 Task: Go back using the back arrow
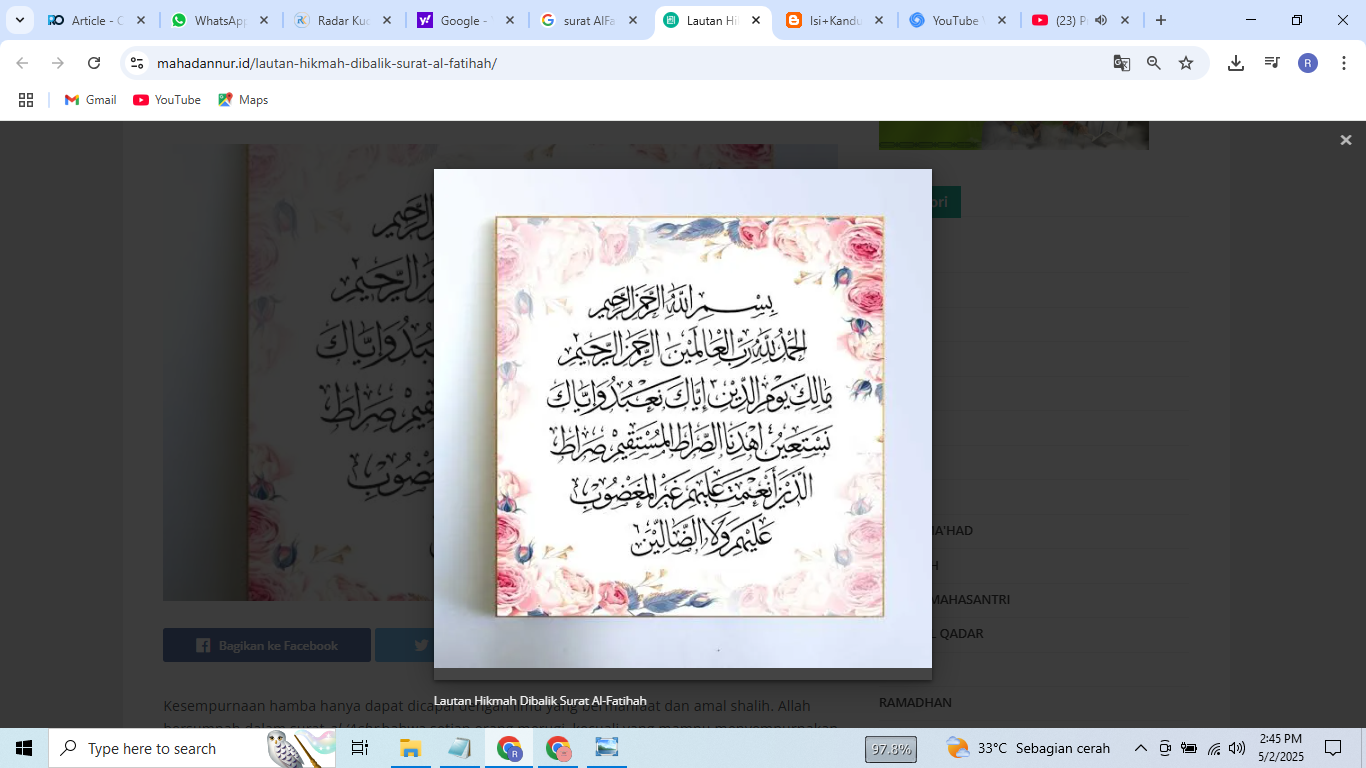(22, 63)
